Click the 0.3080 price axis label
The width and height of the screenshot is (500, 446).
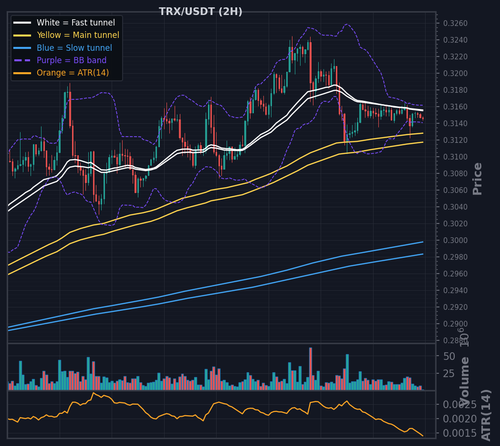pos(455,173)
